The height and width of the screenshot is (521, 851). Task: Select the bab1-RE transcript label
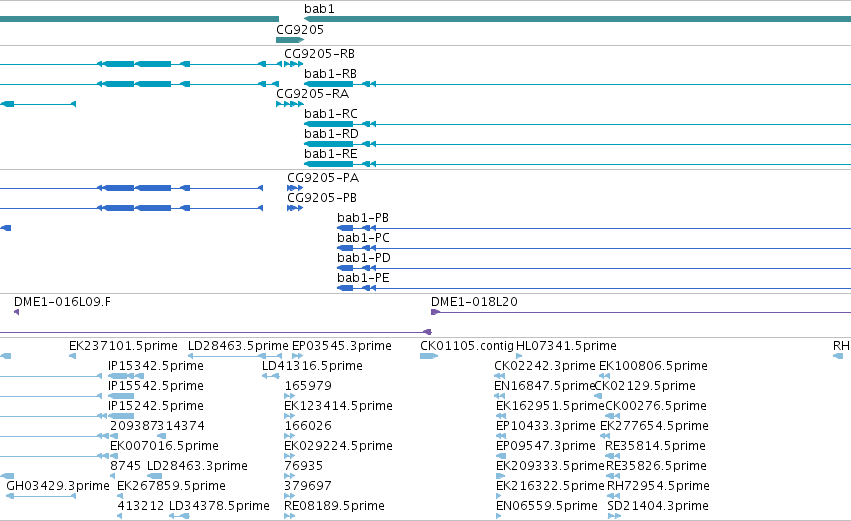331,154
